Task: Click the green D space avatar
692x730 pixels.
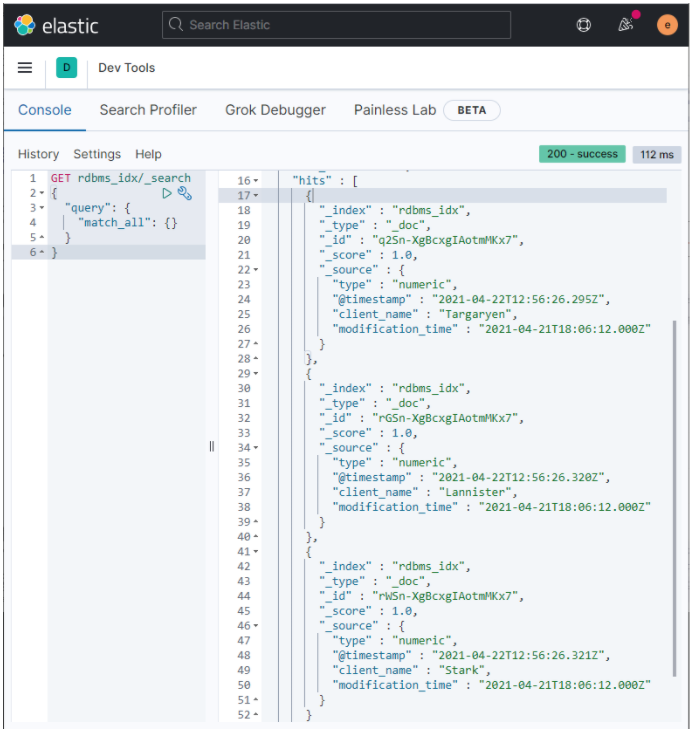Action: tap(66, 68)
